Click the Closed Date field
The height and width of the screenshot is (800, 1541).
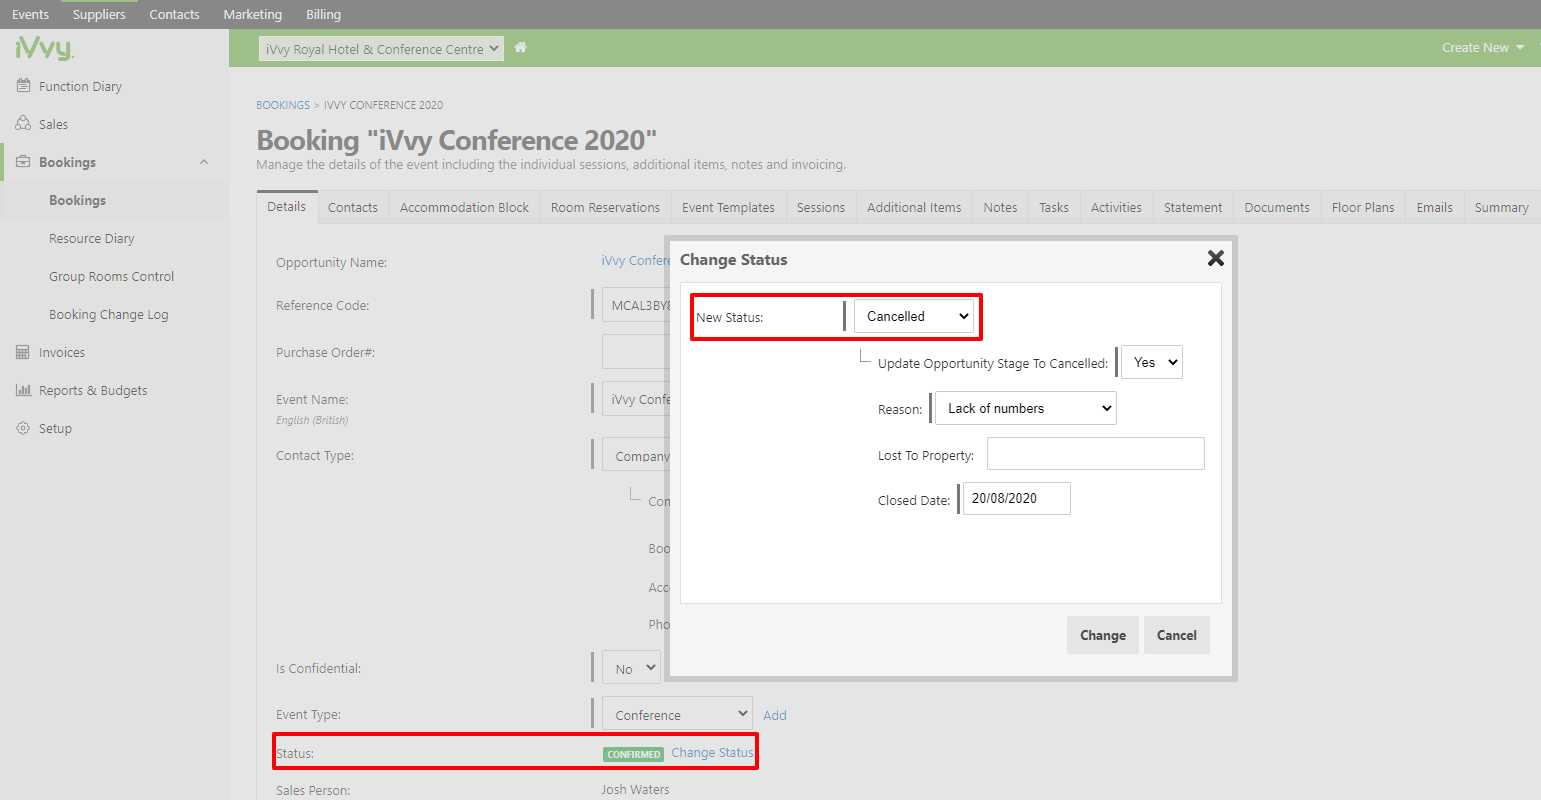pos(1016,498)
